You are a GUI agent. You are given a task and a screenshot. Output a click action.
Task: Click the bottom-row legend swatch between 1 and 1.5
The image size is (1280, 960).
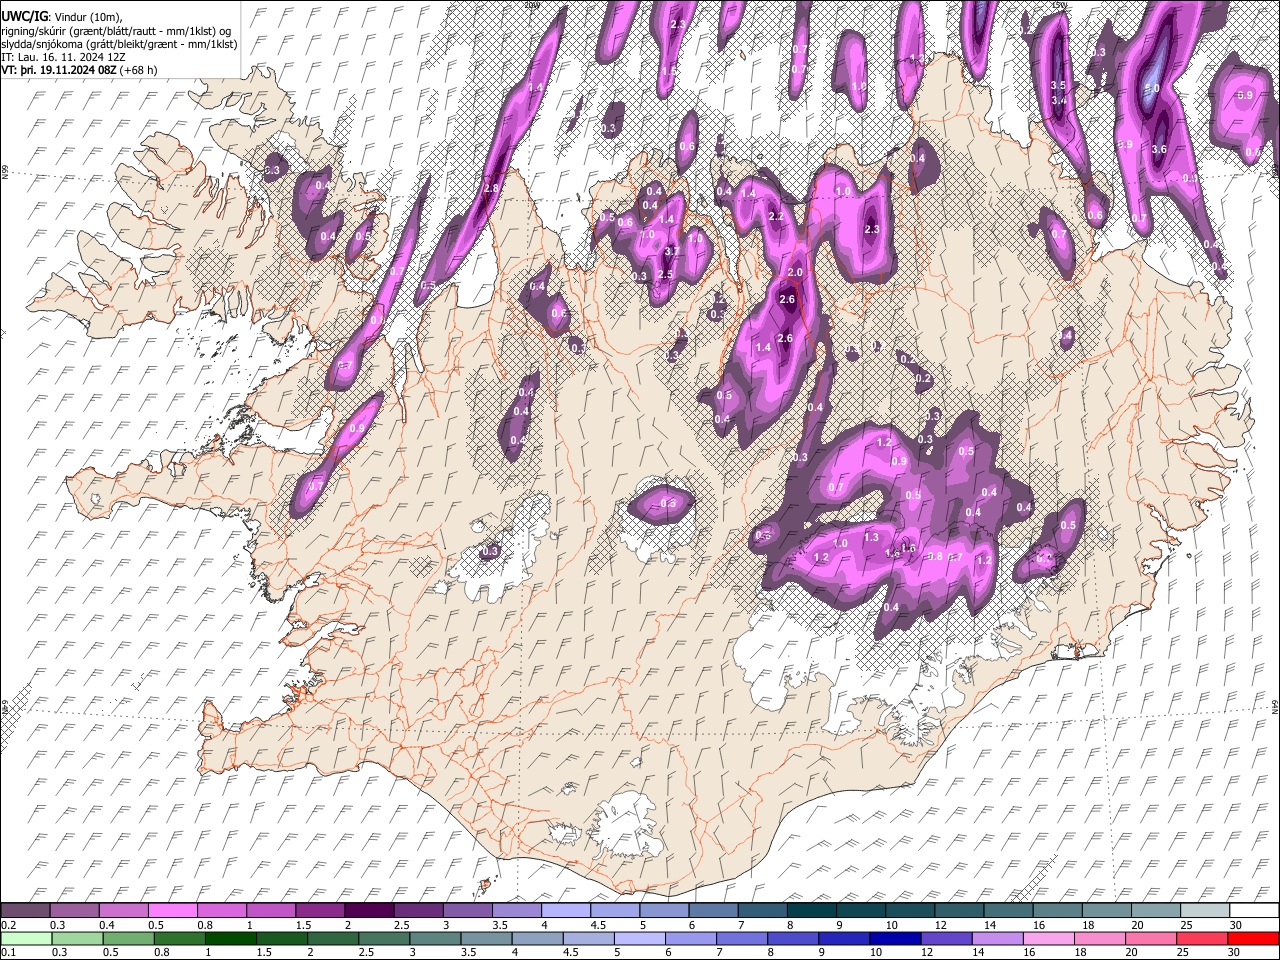coord(231,938)
